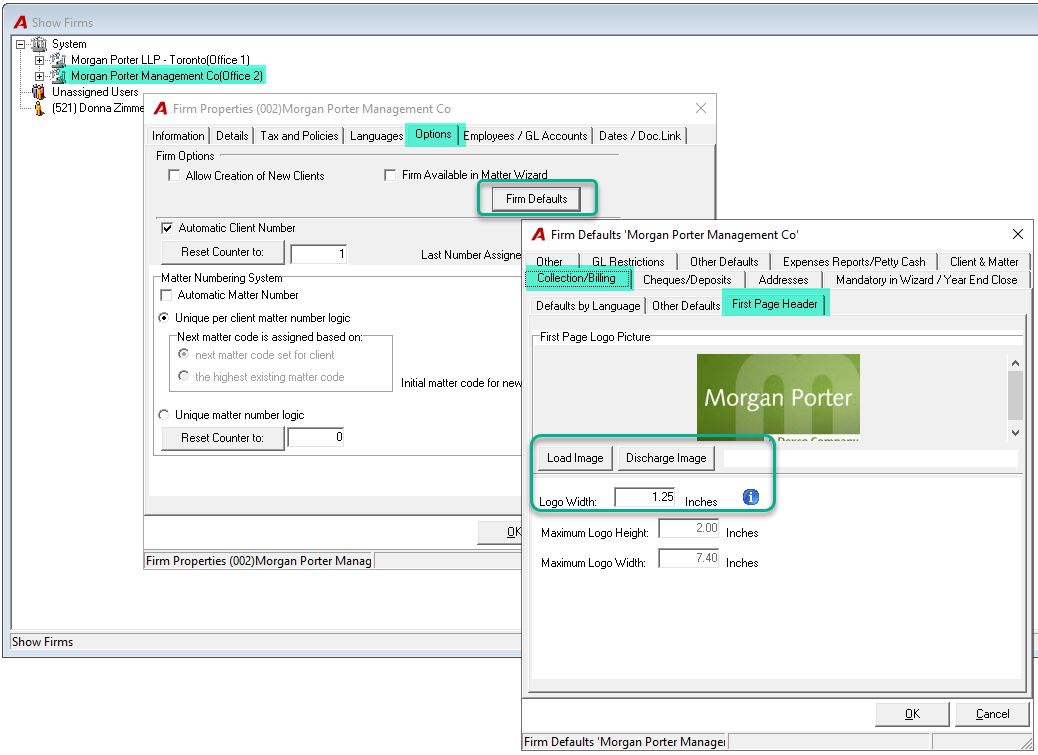
Task: Expand Morgan Porter Management Co node
Action: click(x=40, y=76)
